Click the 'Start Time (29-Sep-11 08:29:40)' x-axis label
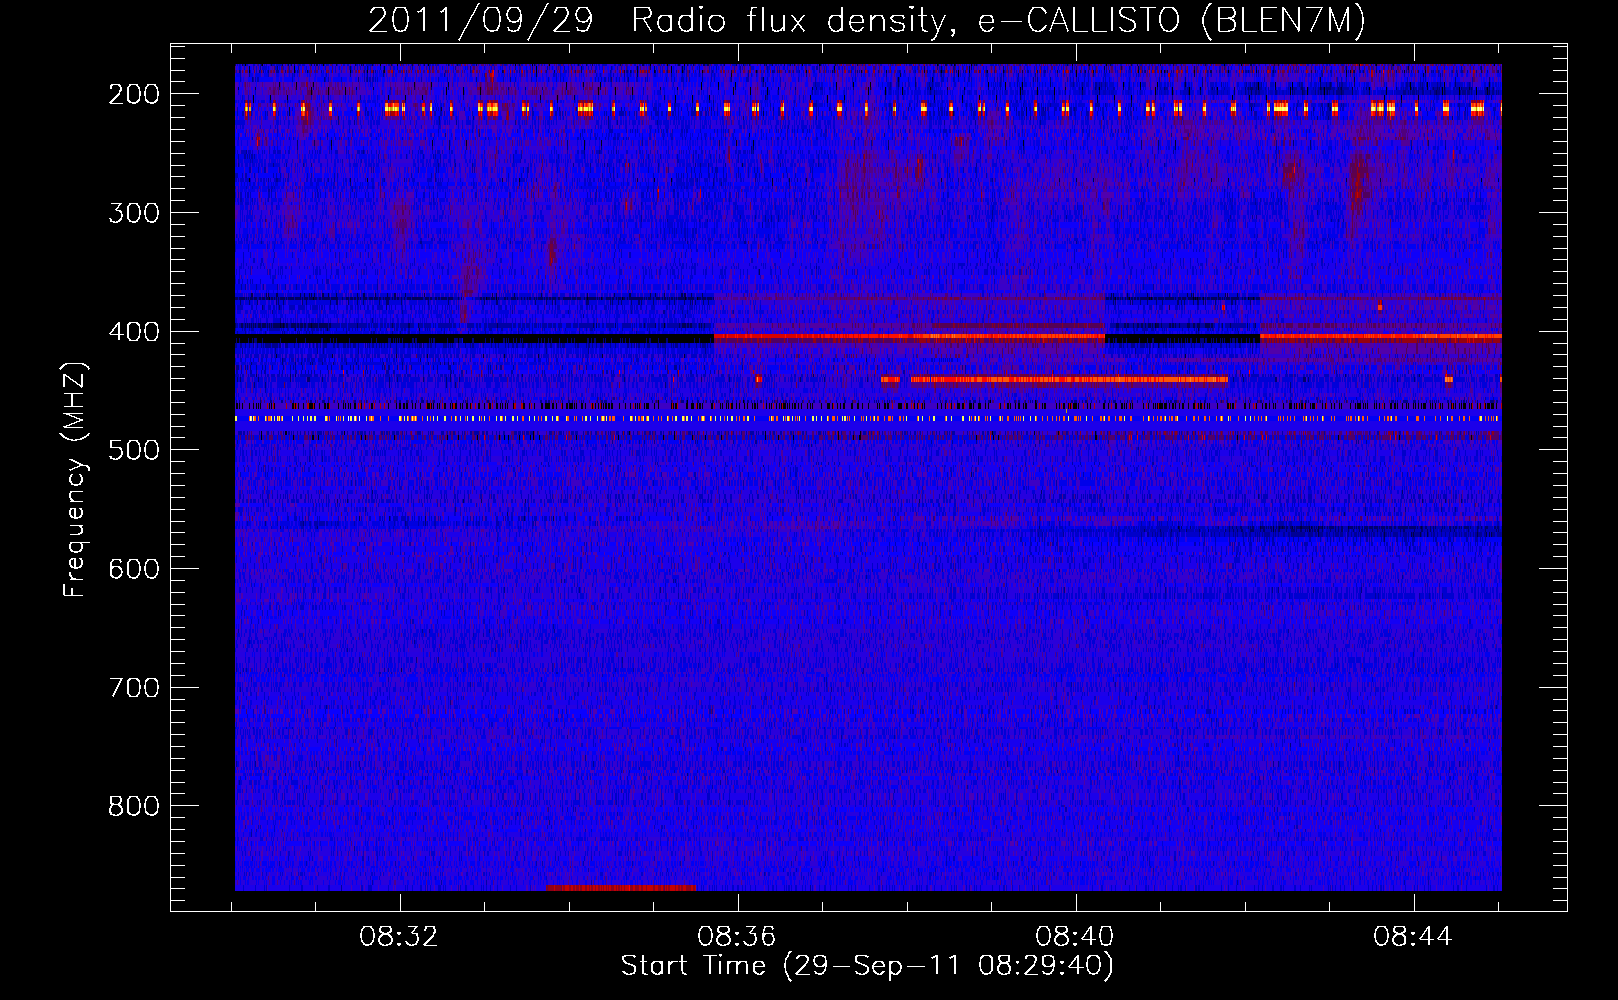This screenshot has height=1000, width=1618. coord(867,966)
